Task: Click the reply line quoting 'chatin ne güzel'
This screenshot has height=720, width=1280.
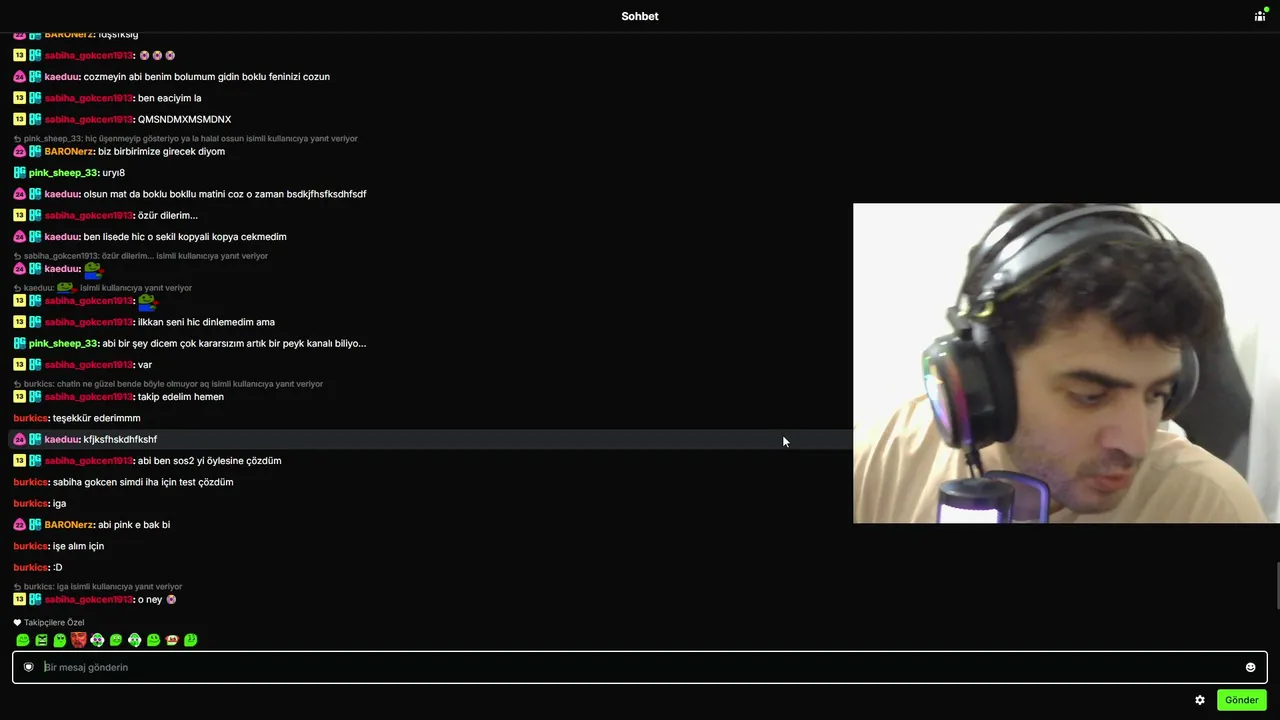Action: click(168, 384)
